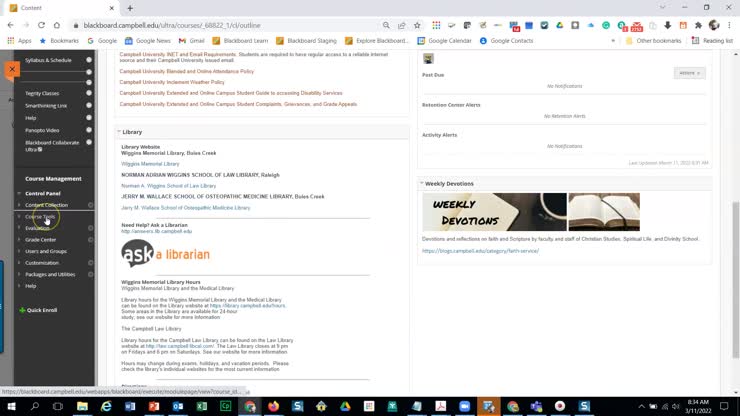
Task: Toggle the circle next to Tegrity Classes
Action: coord(89,92)
